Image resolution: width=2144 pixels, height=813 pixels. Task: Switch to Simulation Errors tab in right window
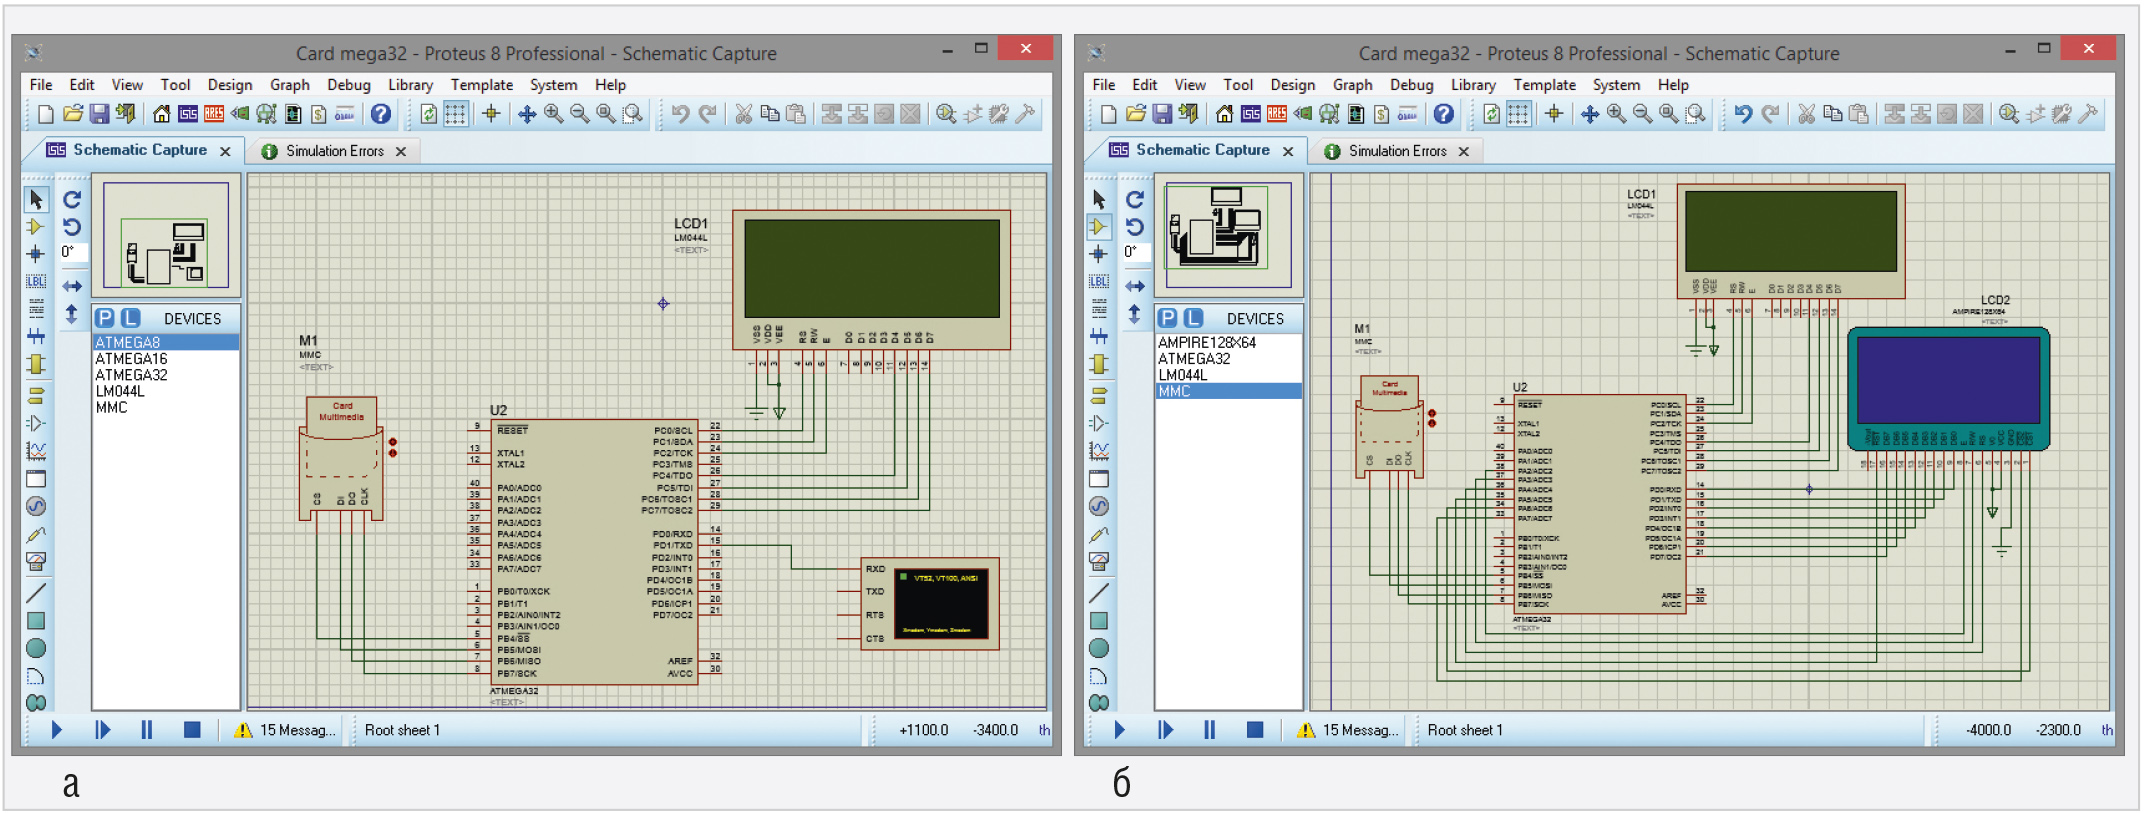(x=1398, y=151)
